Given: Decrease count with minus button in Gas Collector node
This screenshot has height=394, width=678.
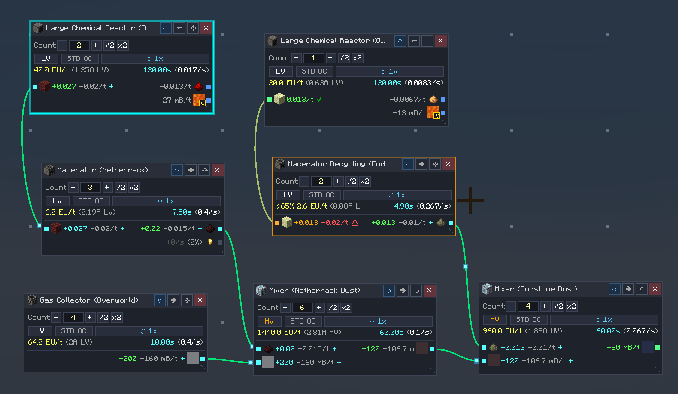Looking at the screenshot, I should (x=56, y=317).
